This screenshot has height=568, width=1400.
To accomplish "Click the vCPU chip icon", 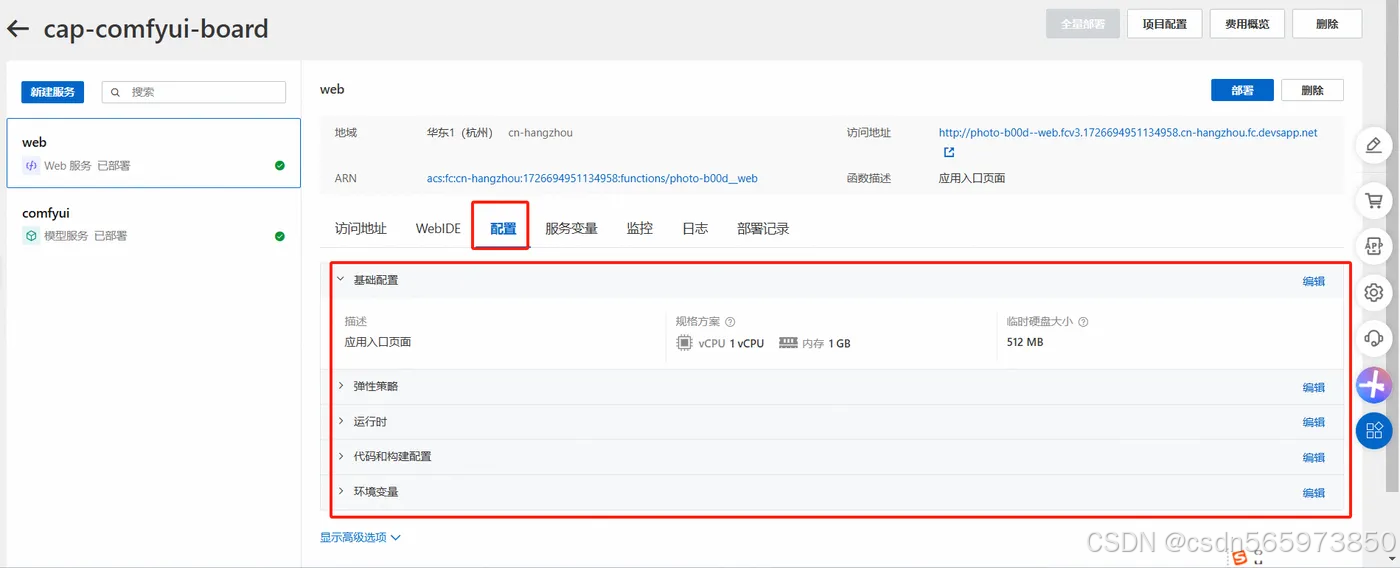I will [x=684, y=343].
